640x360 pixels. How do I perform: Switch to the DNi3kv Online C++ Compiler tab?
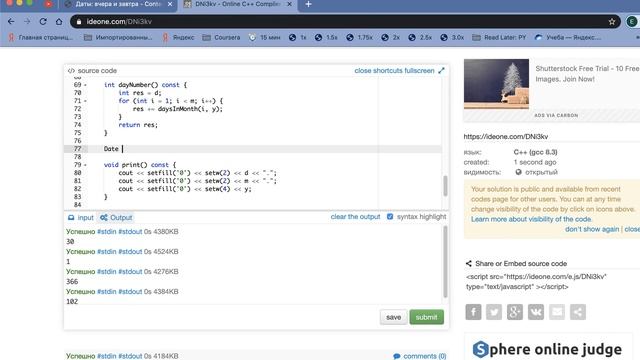[x=238, y=4]
